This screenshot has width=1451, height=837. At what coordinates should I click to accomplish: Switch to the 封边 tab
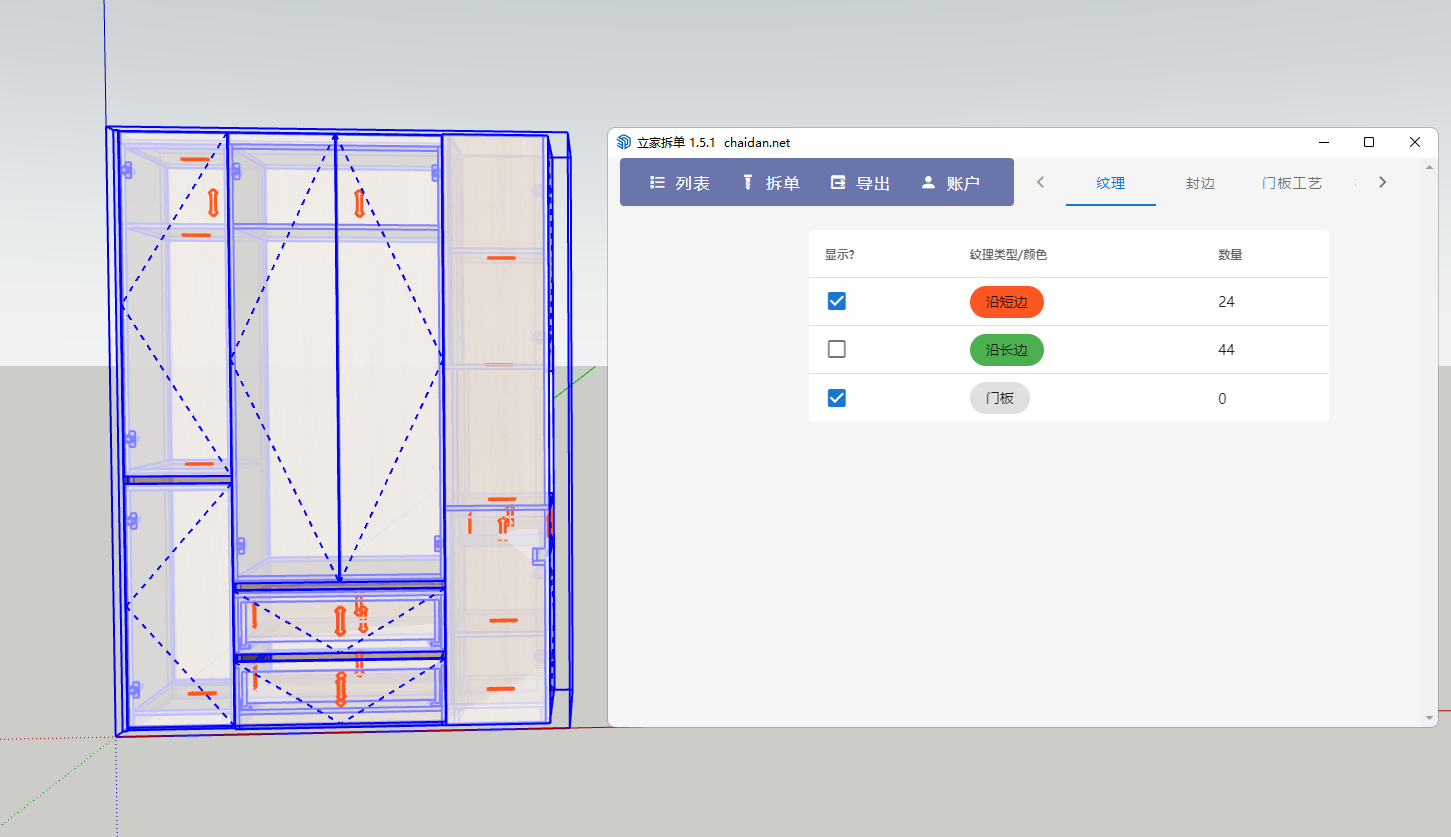point(1200,183)
